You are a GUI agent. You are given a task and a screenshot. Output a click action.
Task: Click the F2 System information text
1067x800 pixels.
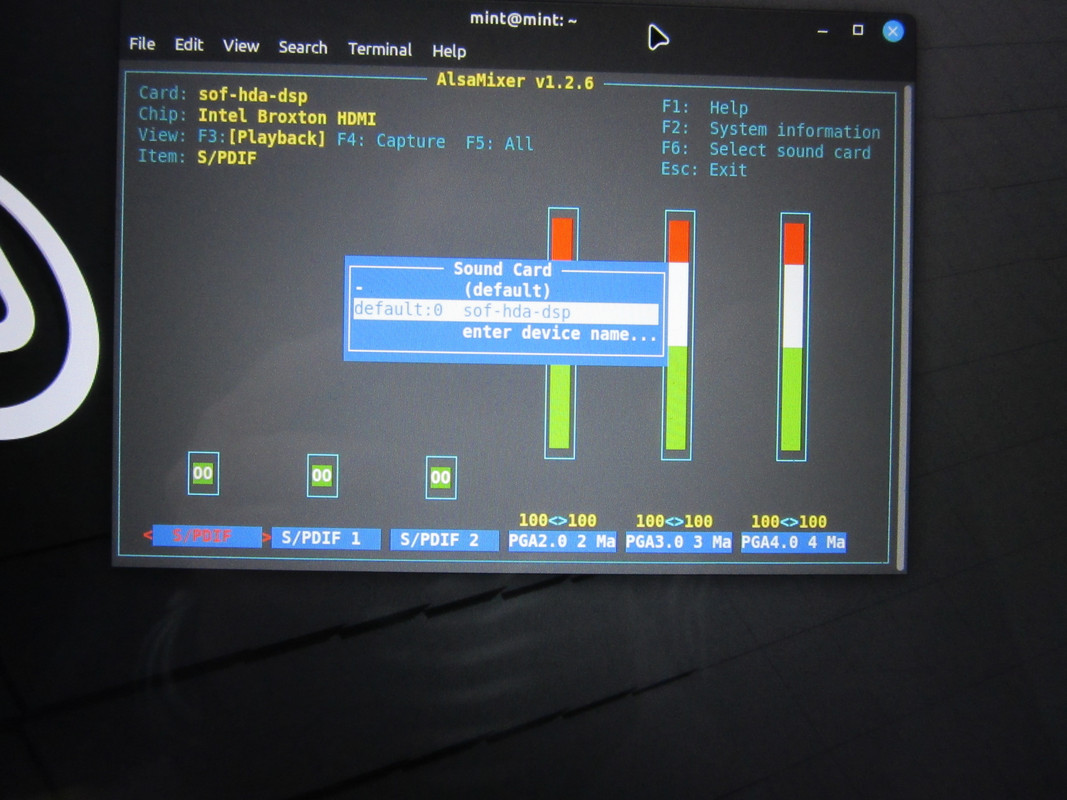(770, 129)
